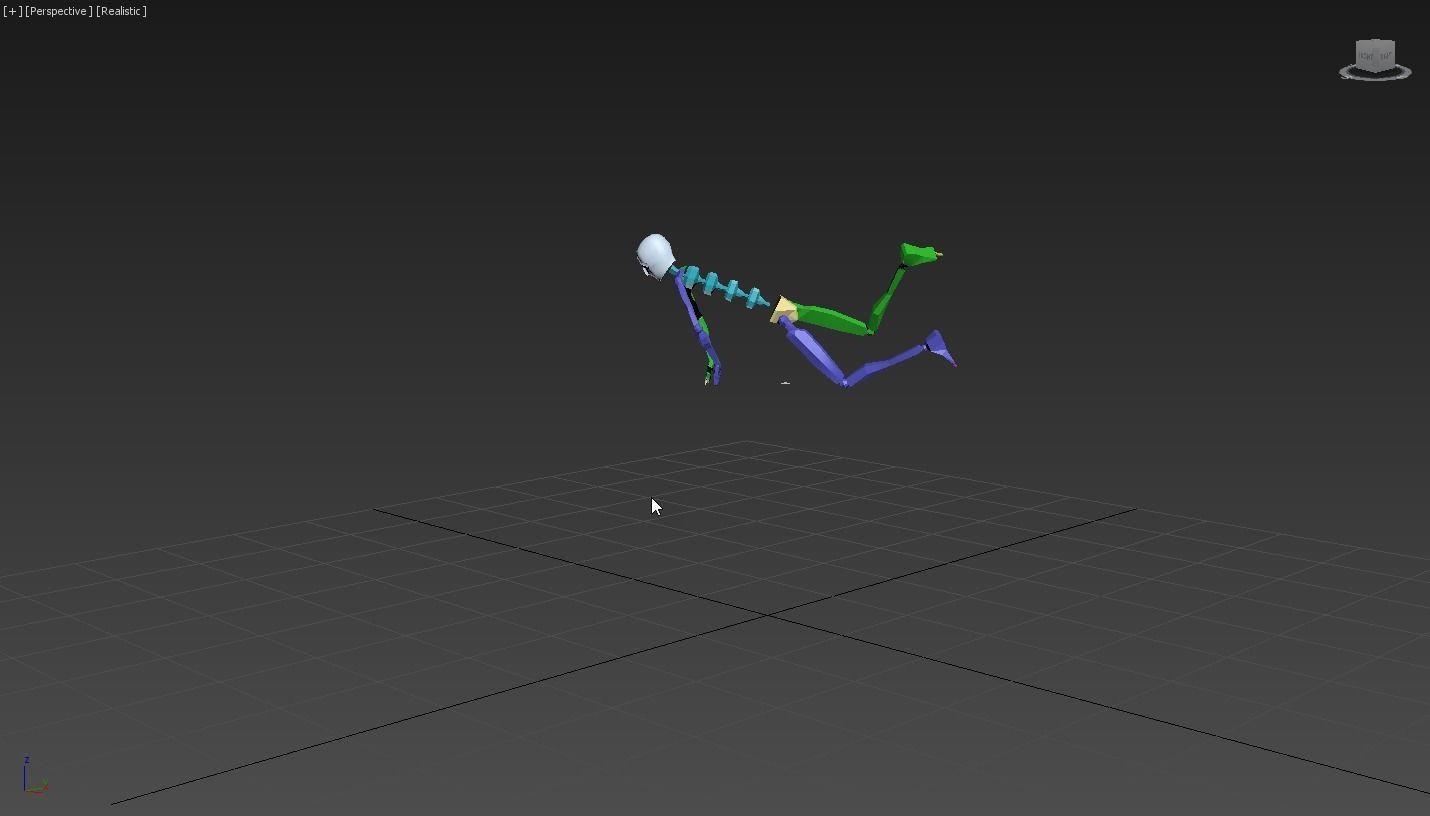Open the viewport General menu via [+]
1430x816 pixels.
[14, 11]
